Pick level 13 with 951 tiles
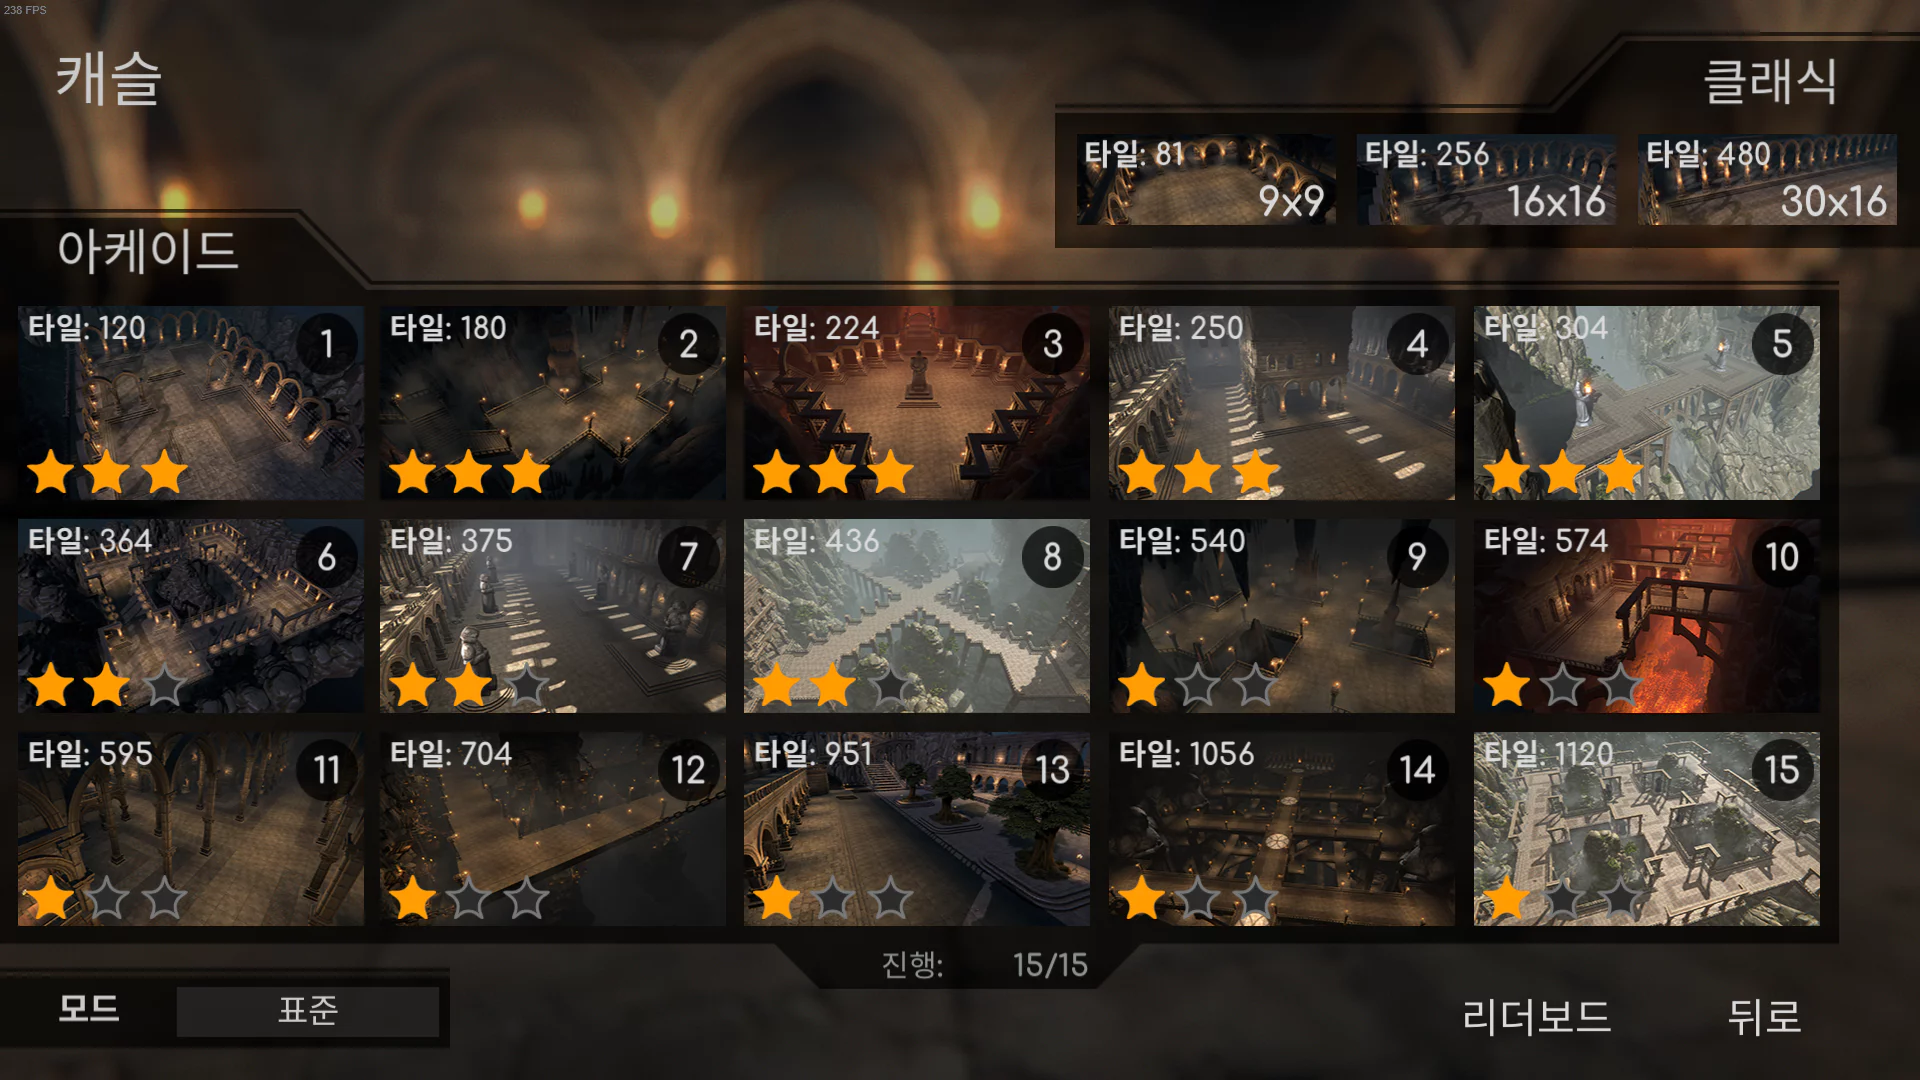The image size is (1920, 1080). point(917,829)
